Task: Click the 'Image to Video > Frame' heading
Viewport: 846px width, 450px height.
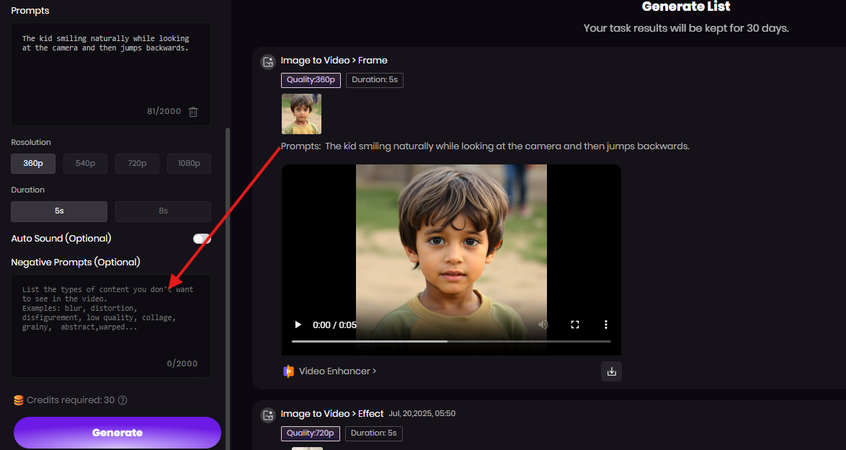Action: click(334, 60)
